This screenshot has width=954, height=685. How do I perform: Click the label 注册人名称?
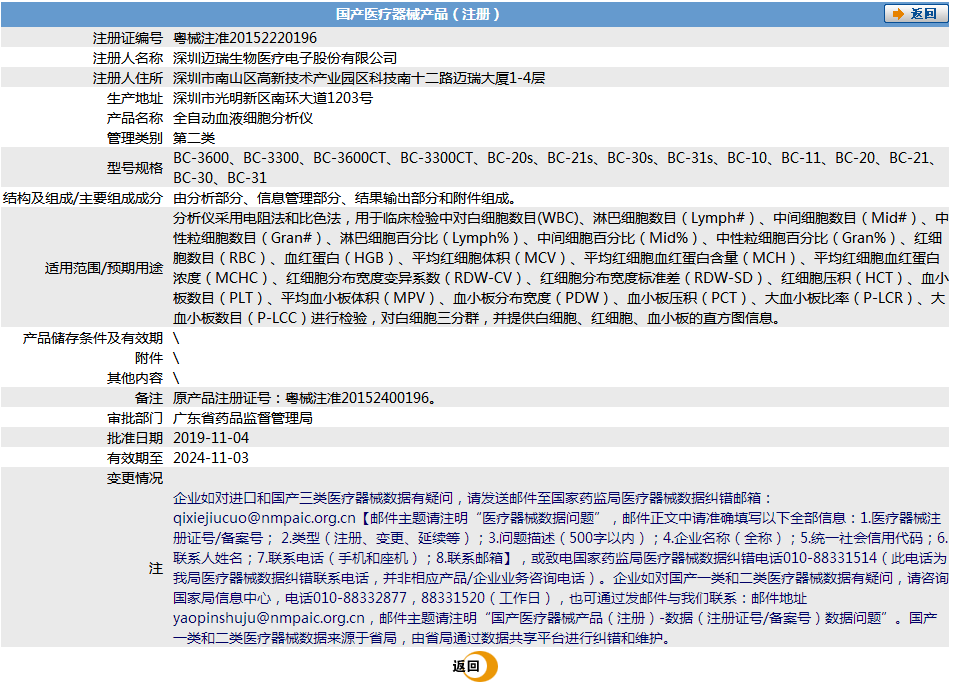point(128,58)
